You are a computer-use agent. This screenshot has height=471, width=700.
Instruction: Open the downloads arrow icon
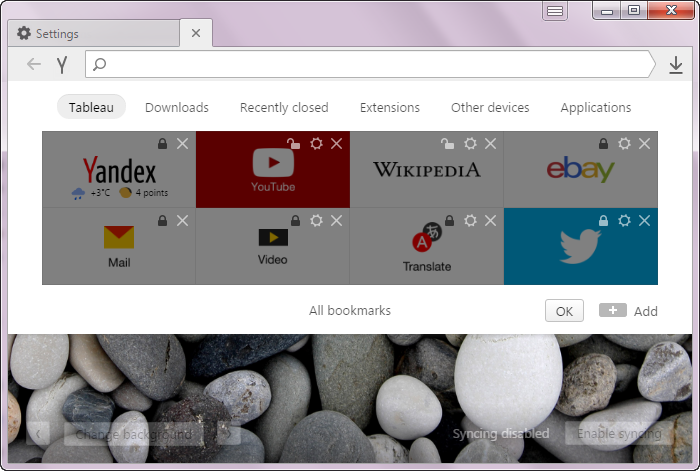click(x=676, y=65)
